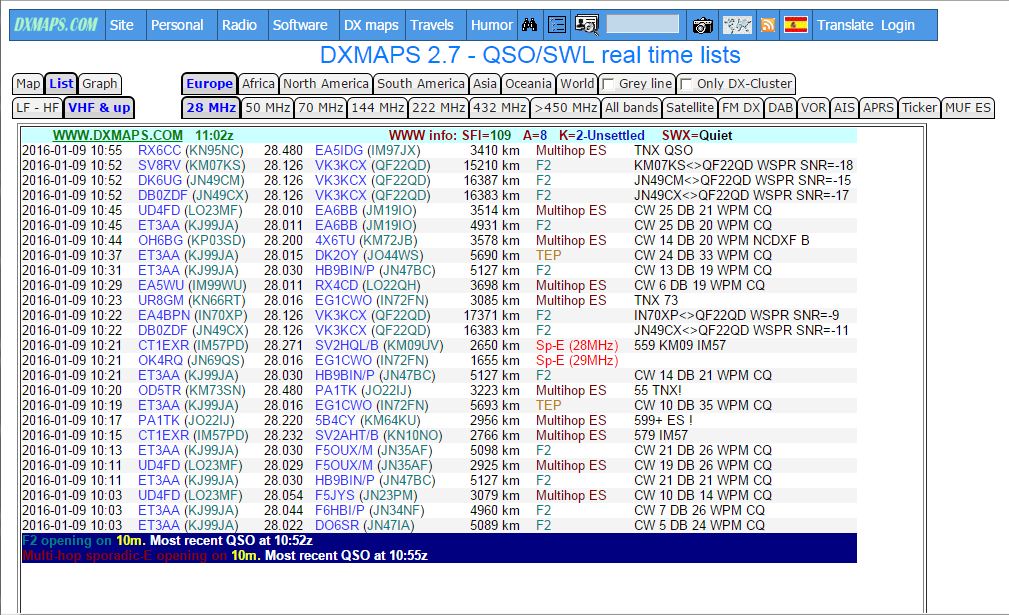The image size is (1009, 615).
Task: Open the WWW.DXMAPS.COM link in list header
Action: [117, 135]
